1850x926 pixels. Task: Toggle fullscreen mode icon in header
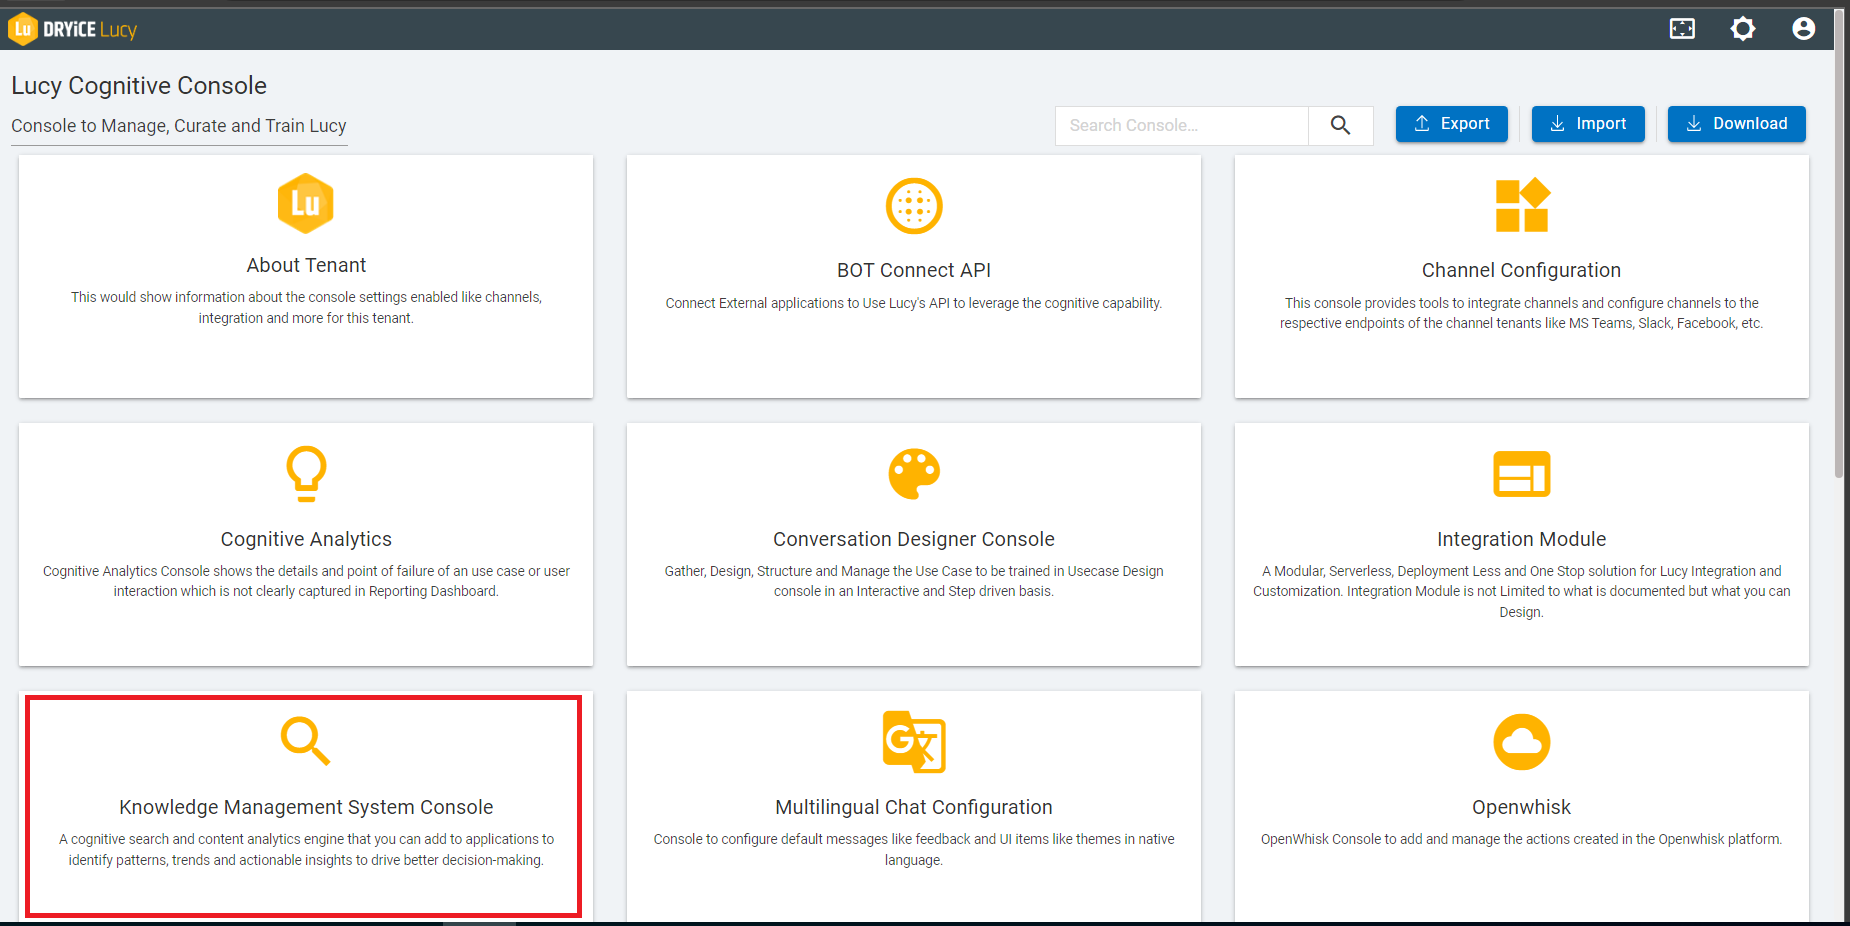(x=1683, y=29)
